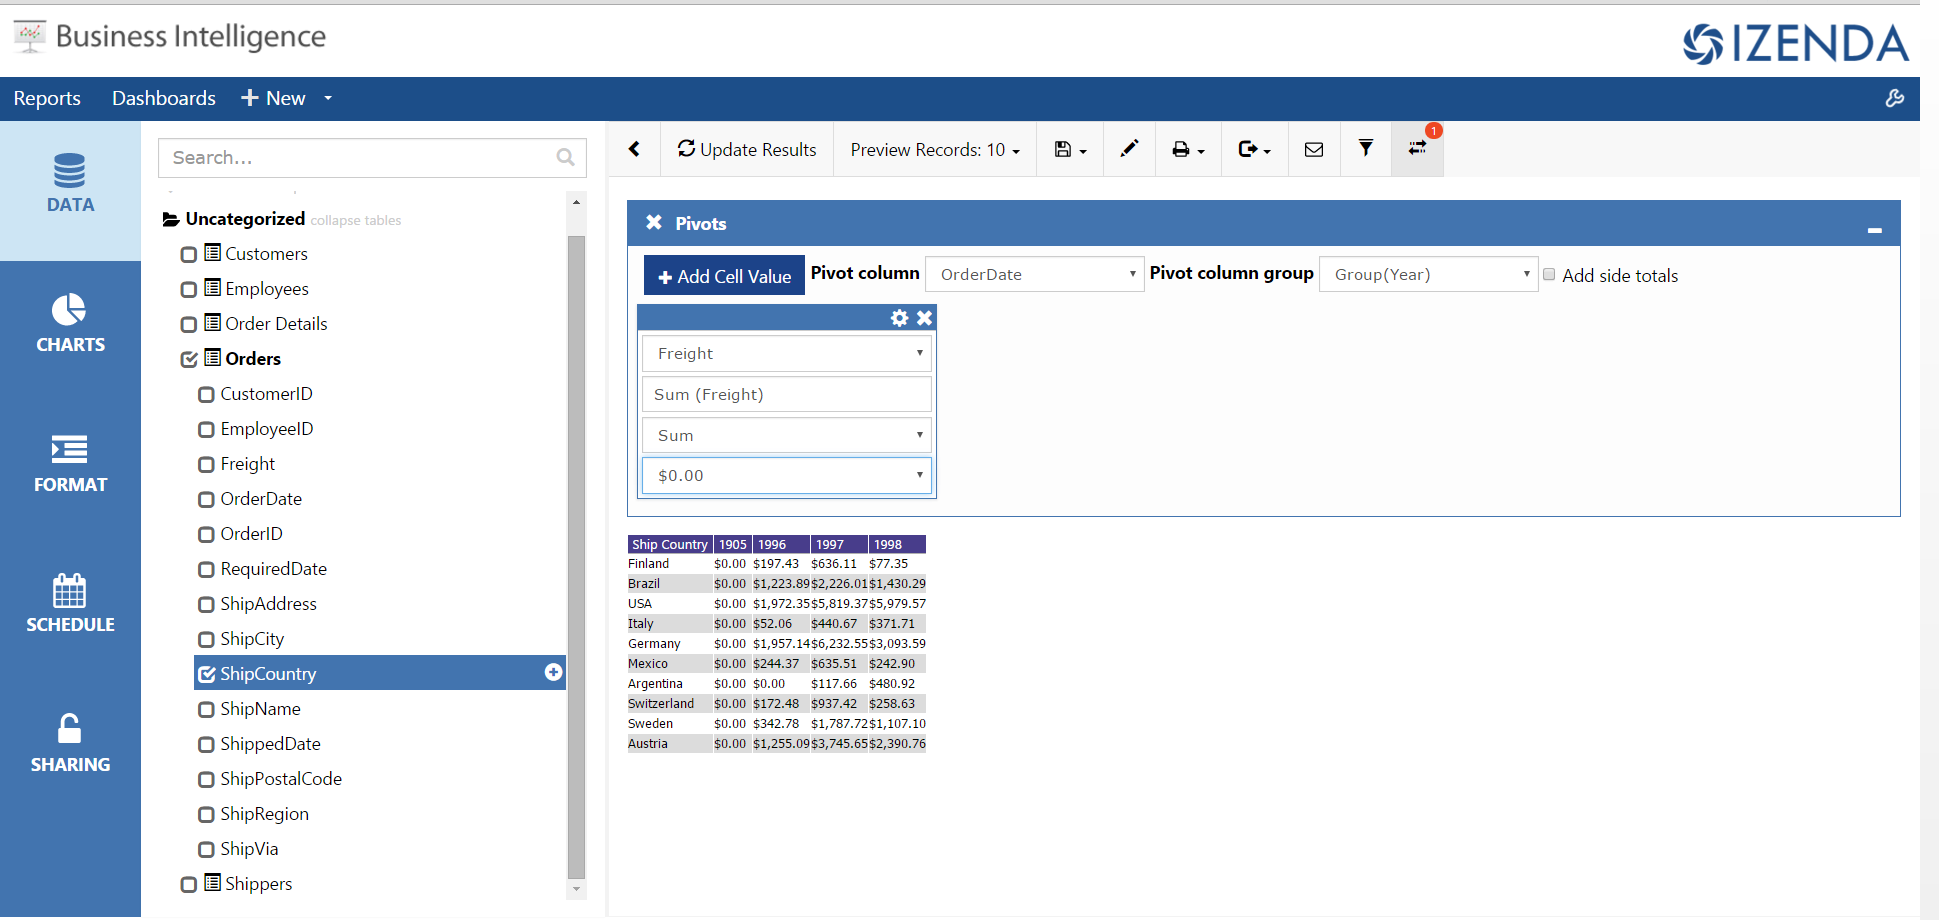Open the Dashboards menu
This screenshot has height=920, width=1939.
pos(164,98)
